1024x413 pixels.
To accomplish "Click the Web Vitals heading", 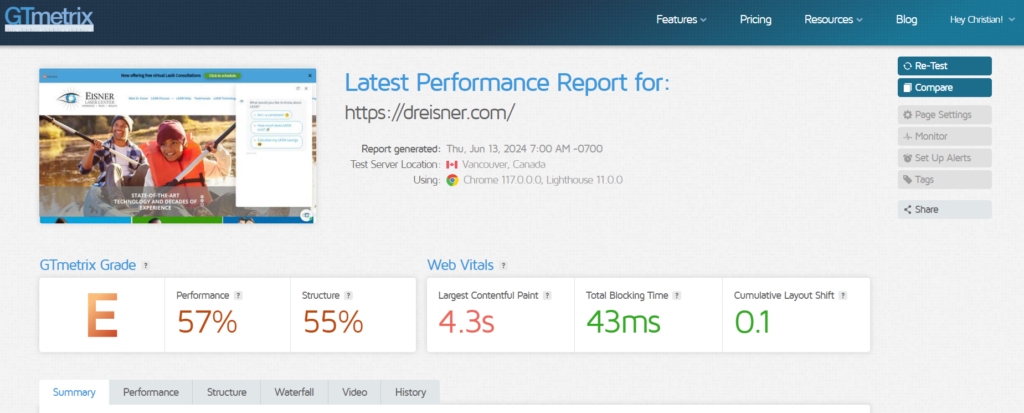I will pos(460,265).
